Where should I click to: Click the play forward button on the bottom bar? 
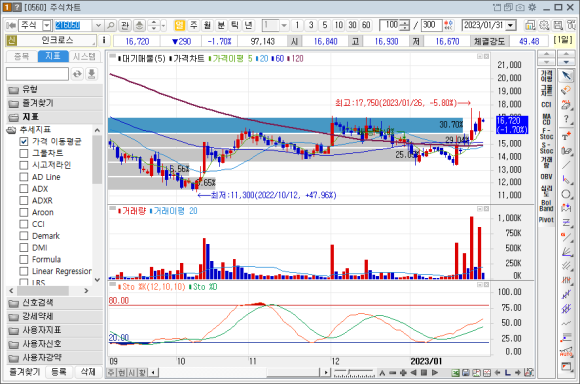[435, 373]
